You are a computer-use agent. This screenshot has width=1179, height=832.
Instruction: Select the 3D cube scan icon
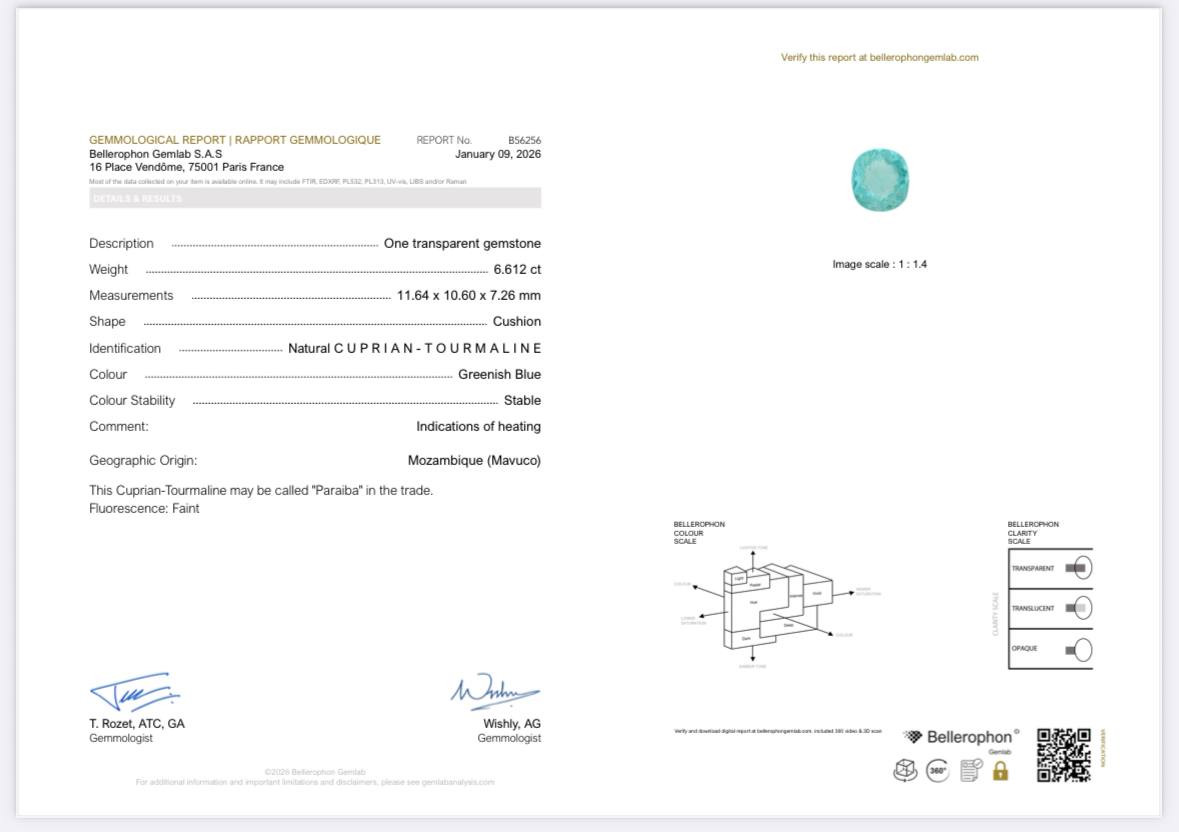905,770
